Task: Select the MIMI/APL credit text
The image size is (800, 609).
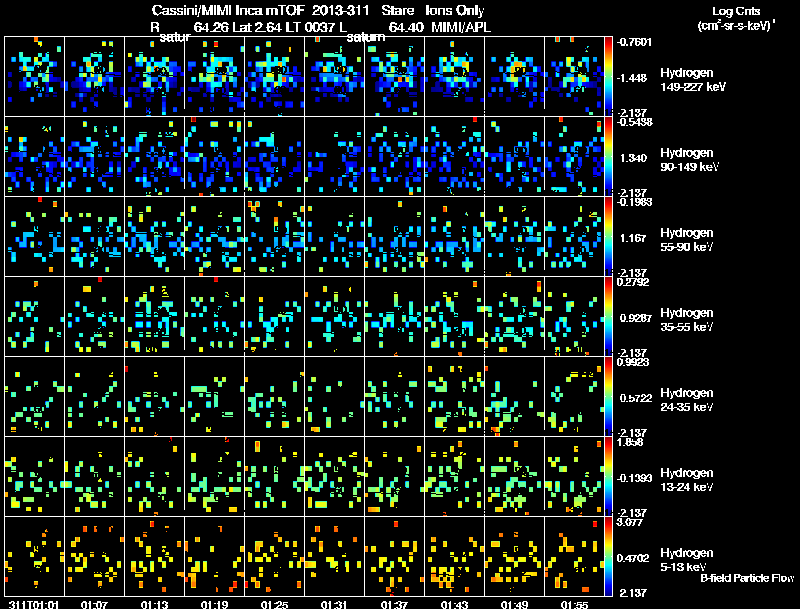Action: click(461, 27)
